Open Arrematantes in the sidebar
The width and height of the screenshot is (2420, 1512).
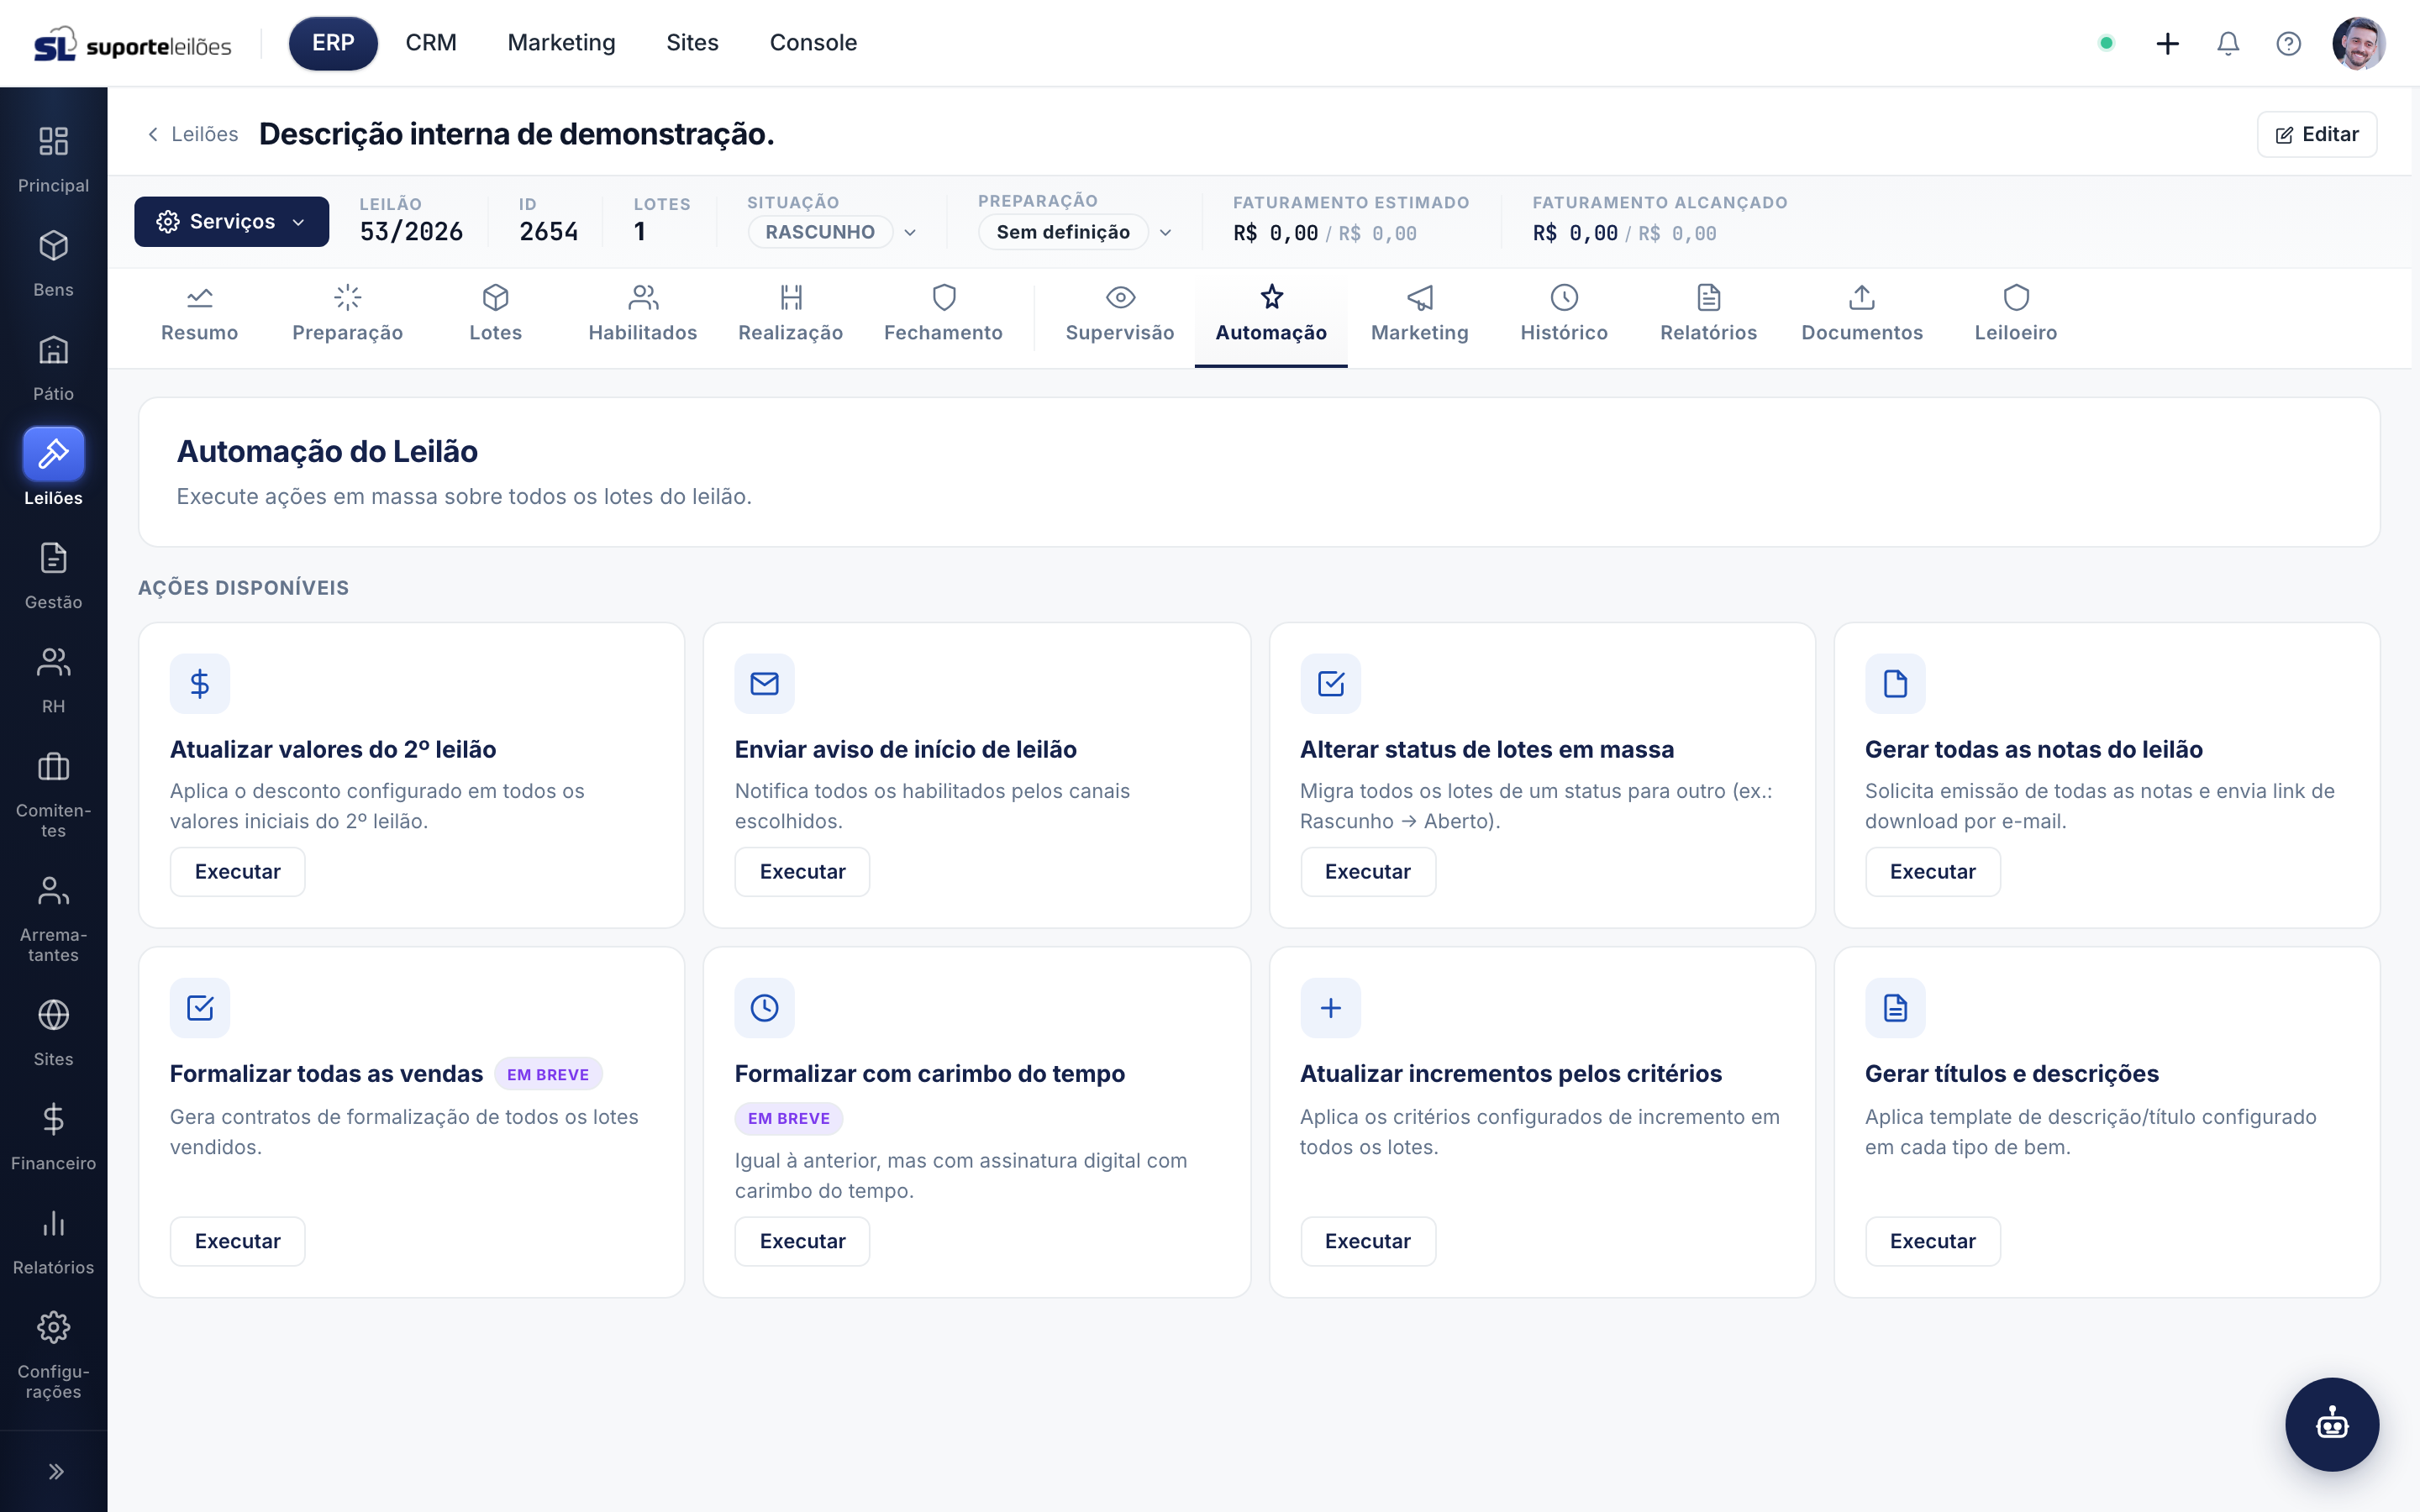click(53, 918)
